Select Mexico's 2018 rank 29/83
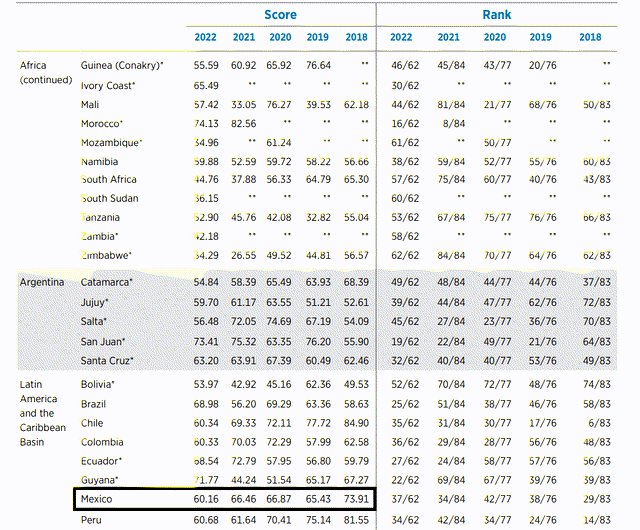 [597, 499]
